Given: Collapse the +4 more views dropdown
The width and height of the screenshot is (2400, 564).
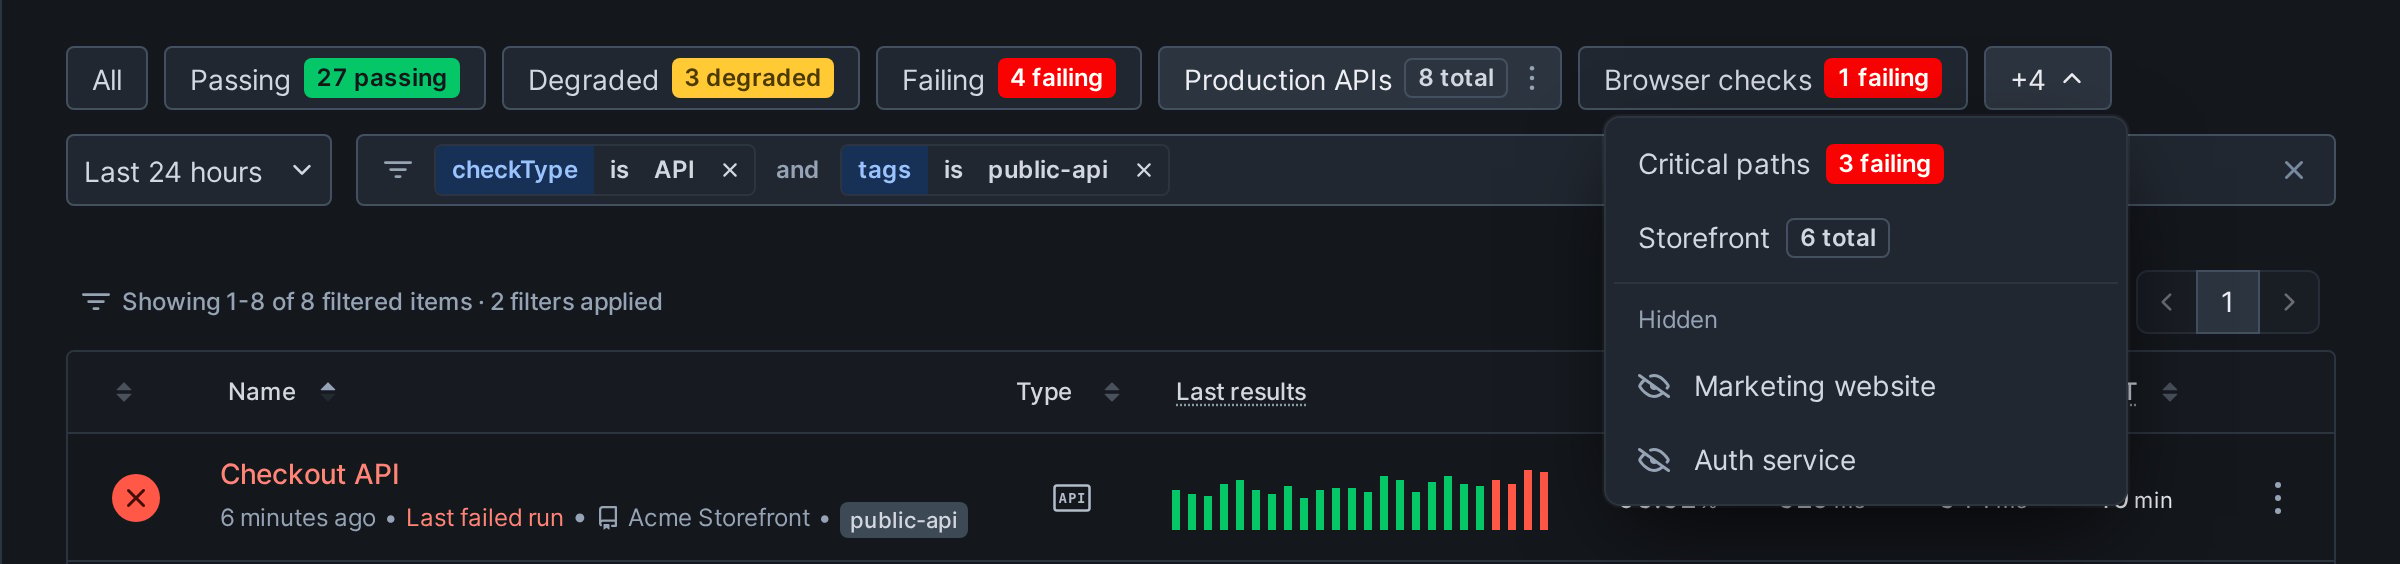Looking at the screenshot, I should pos(2047,79).
